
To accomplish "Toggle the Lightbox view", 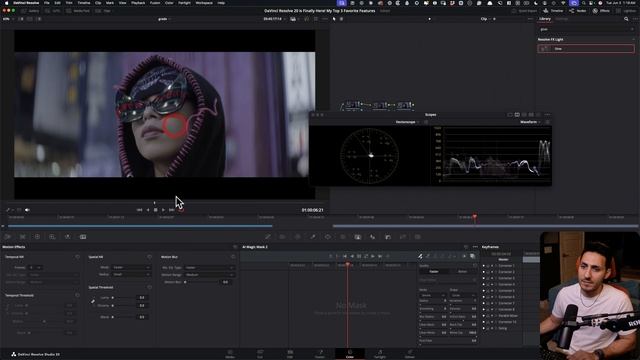I will [627, 11].
